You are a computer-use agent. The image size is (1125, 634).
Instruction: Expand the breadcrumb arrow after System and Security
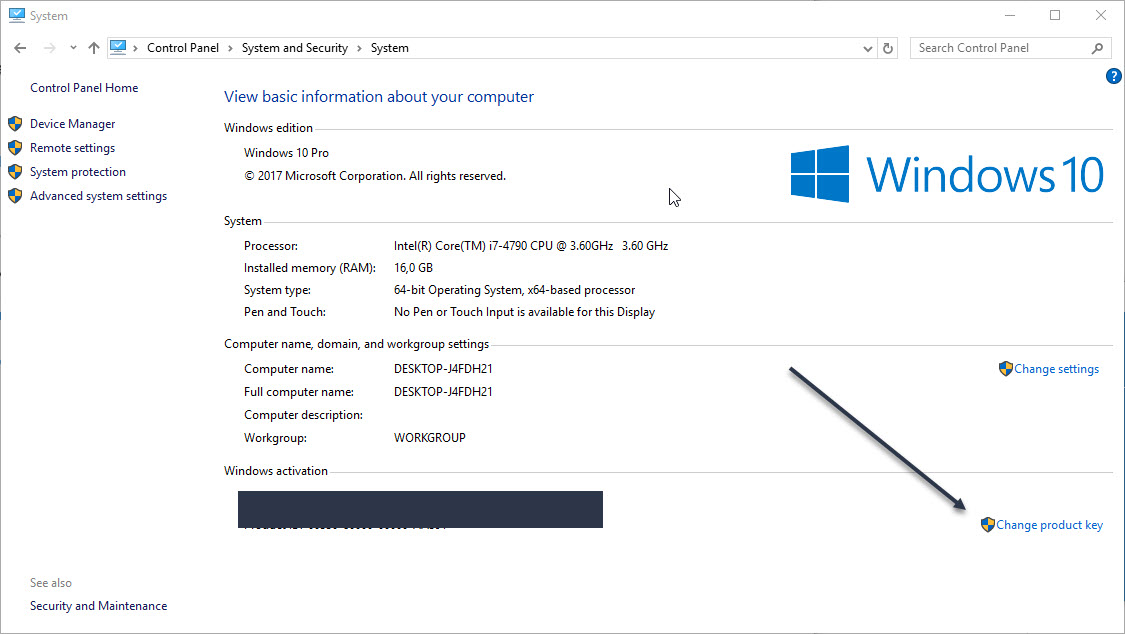coord(360,47)
